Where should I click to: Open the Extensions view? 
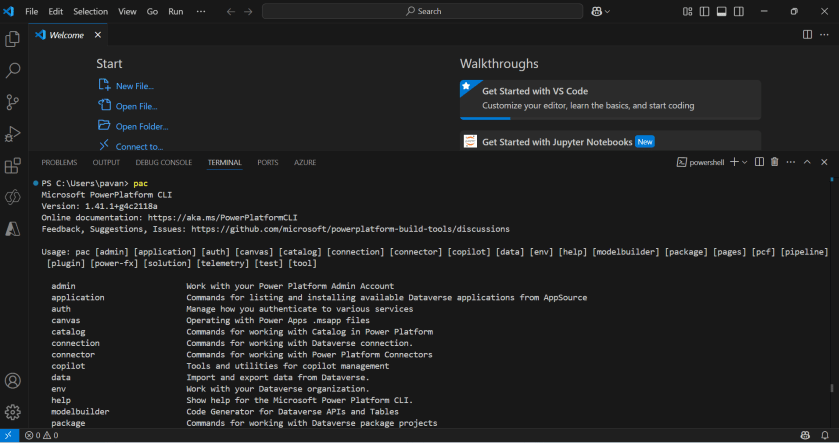[13, 166]
